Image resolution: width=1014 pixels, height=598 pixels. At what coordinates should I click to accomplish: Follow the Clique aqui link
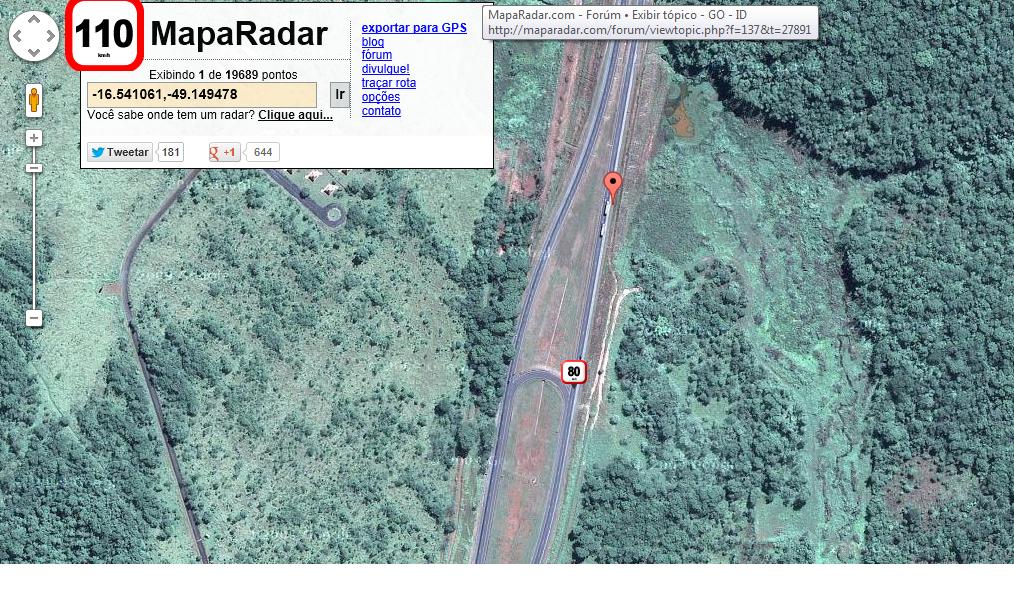(295, 115)
